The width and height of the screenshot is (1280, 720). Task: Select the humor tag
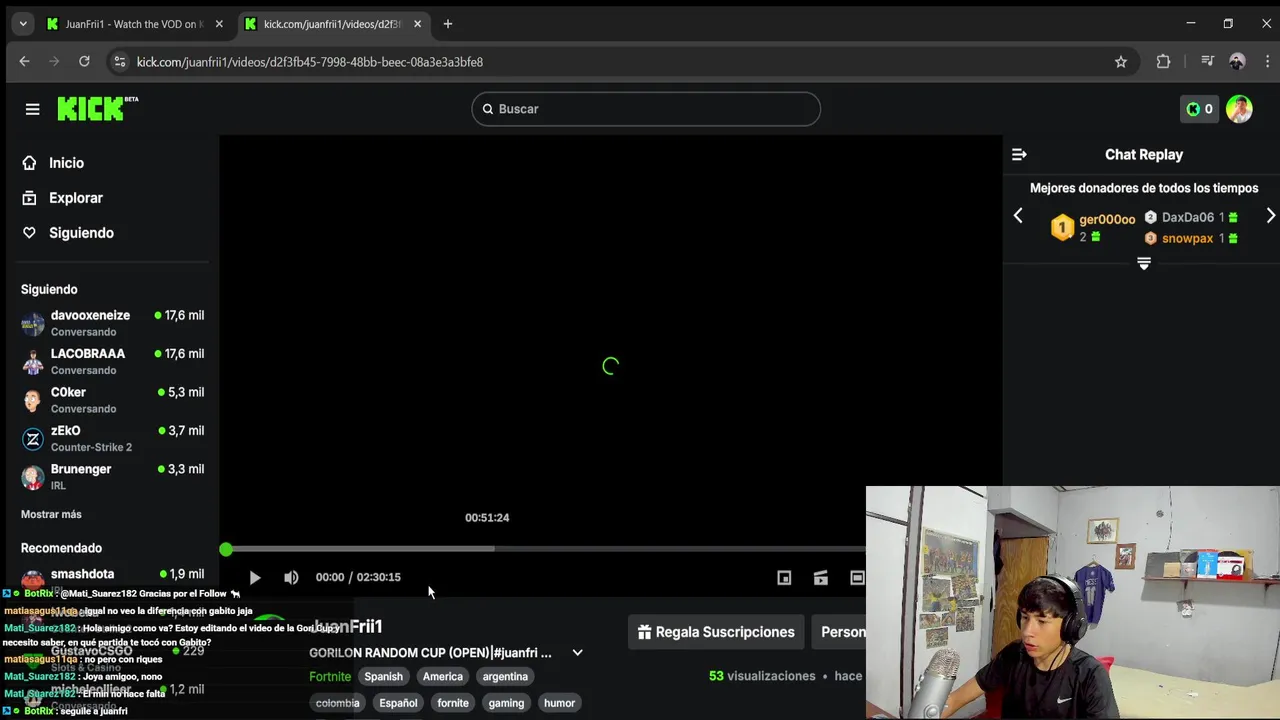tap(559, 703)
